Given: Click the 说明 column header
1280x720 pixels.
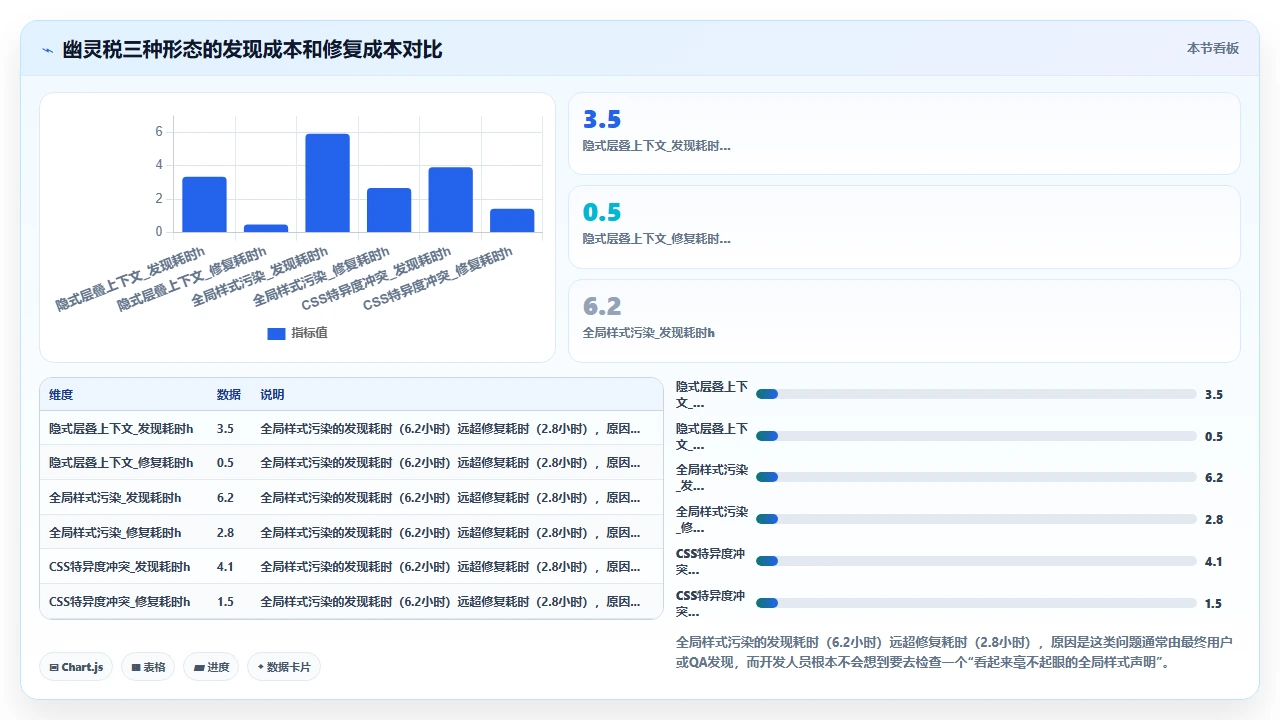Looking at the screenshot, I should (x=272, y=395).
